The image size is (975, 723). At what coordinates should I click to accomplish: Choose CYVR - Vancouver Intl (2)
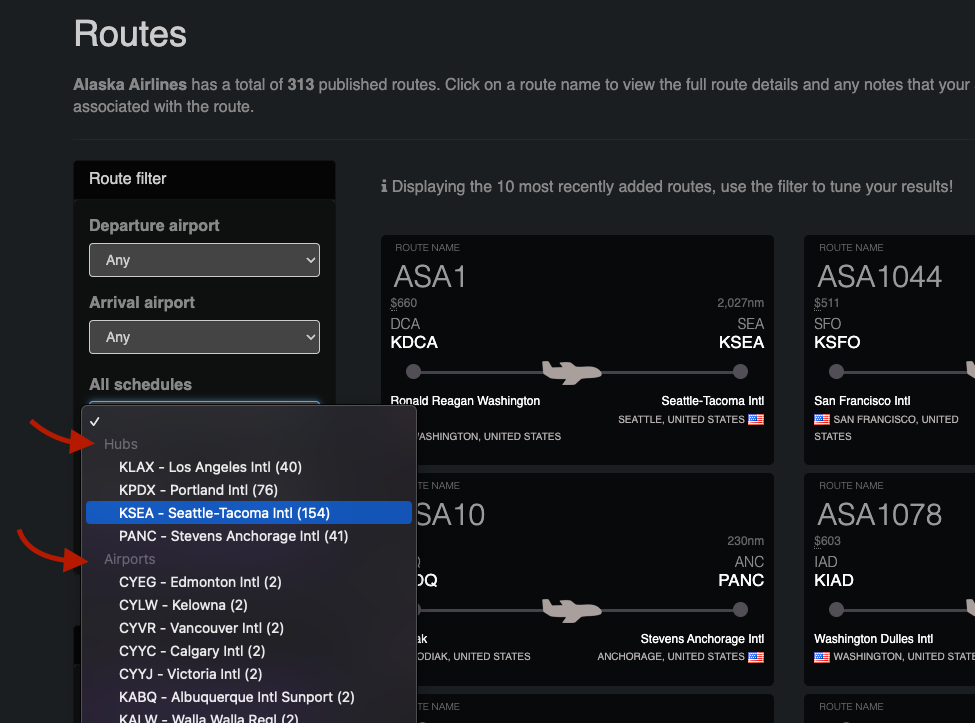(249, 628)
